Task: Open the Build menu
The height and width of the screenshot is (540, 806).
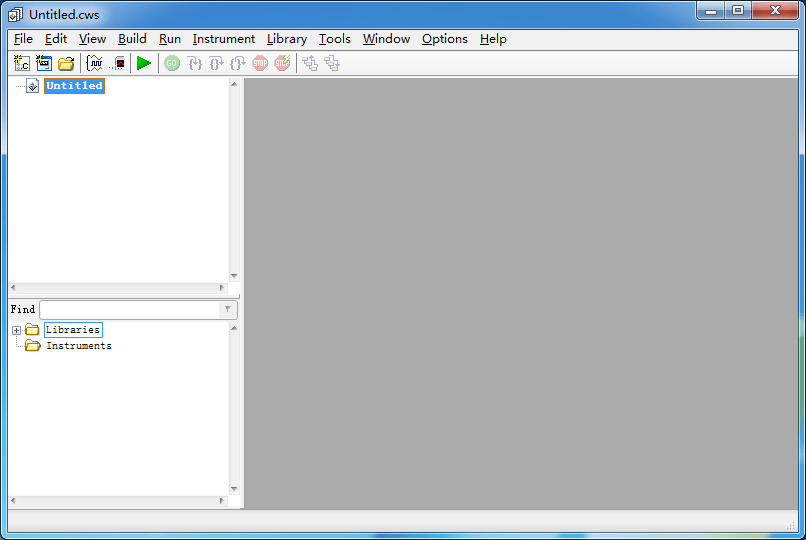Action: click(x=132, y=39)
